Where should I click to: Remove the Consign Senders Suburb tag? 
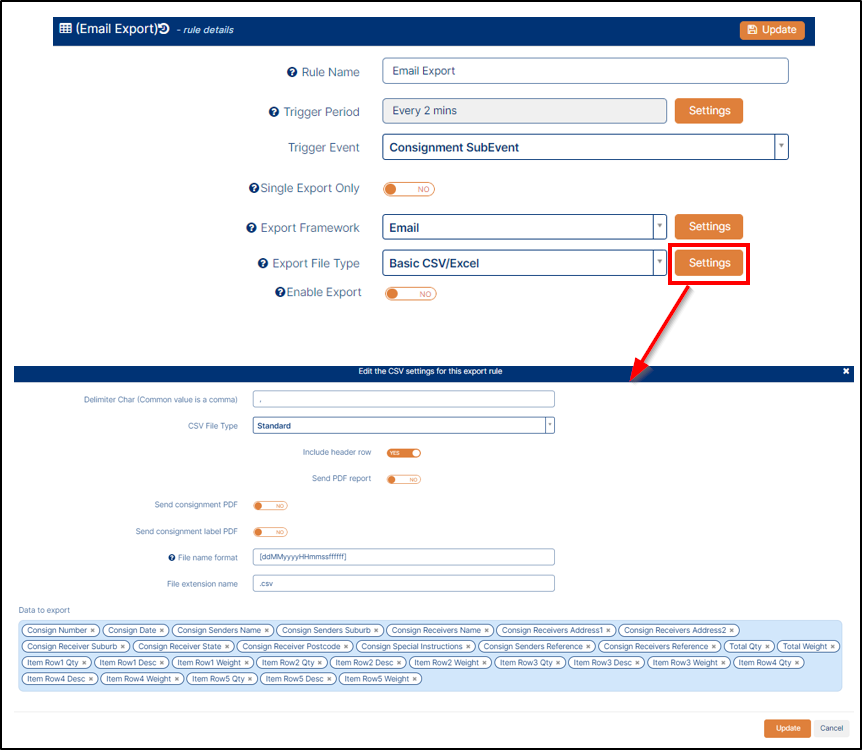[x=376, y=631]
